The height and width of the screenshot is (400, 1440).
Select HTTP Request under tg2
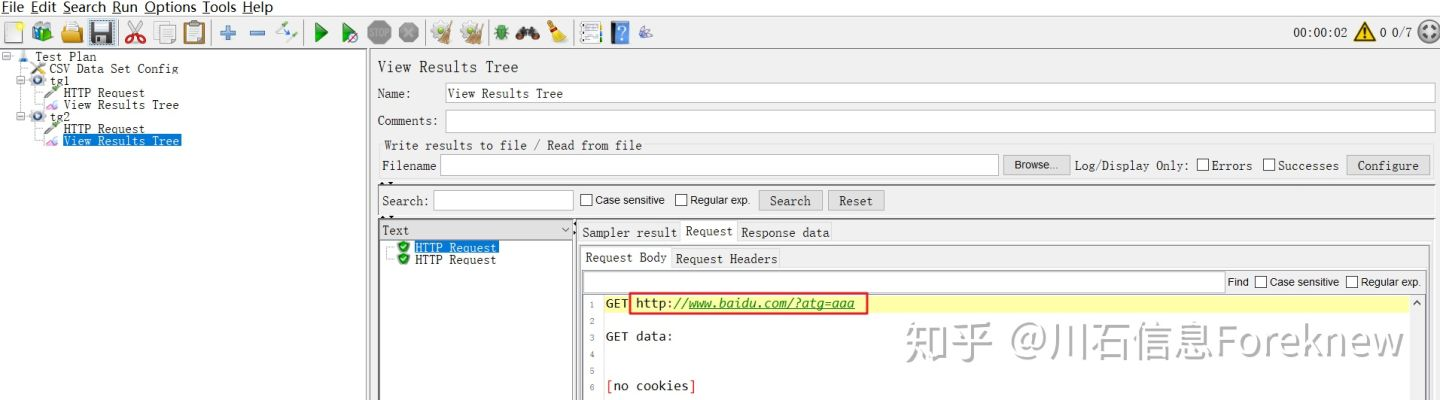[104, 129]
